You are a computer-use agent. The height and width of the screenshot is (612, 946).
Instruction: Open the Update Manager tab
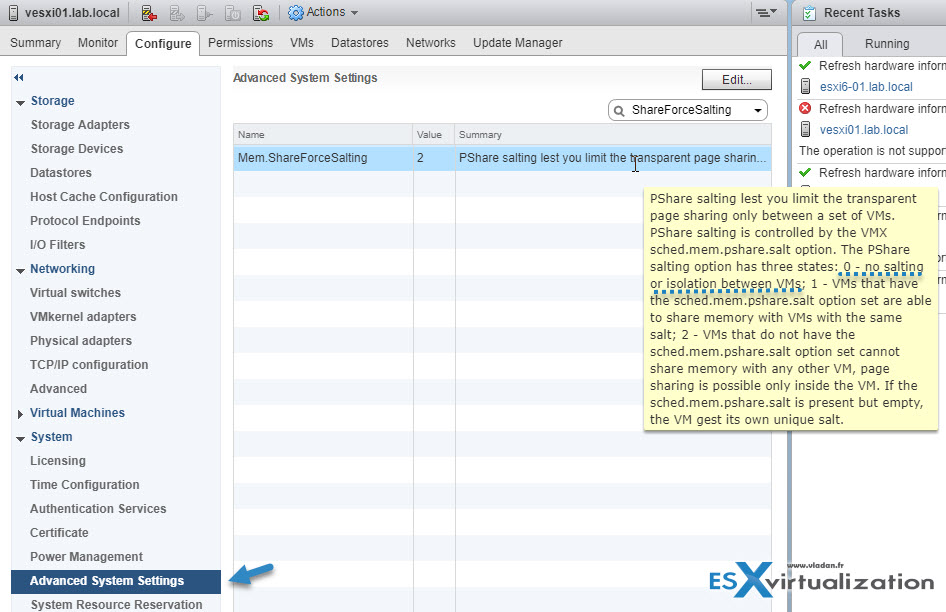coord(518,43)
